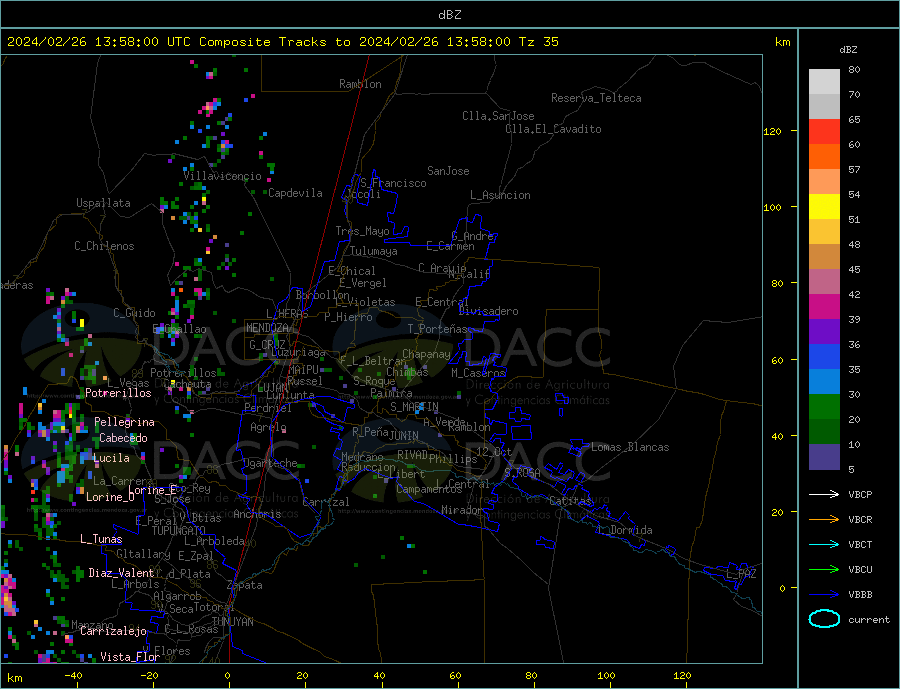The height and width of the screenshot is (689, 900).
Task: Click the Uspallata place label
Action: click(x=103, y=203)
